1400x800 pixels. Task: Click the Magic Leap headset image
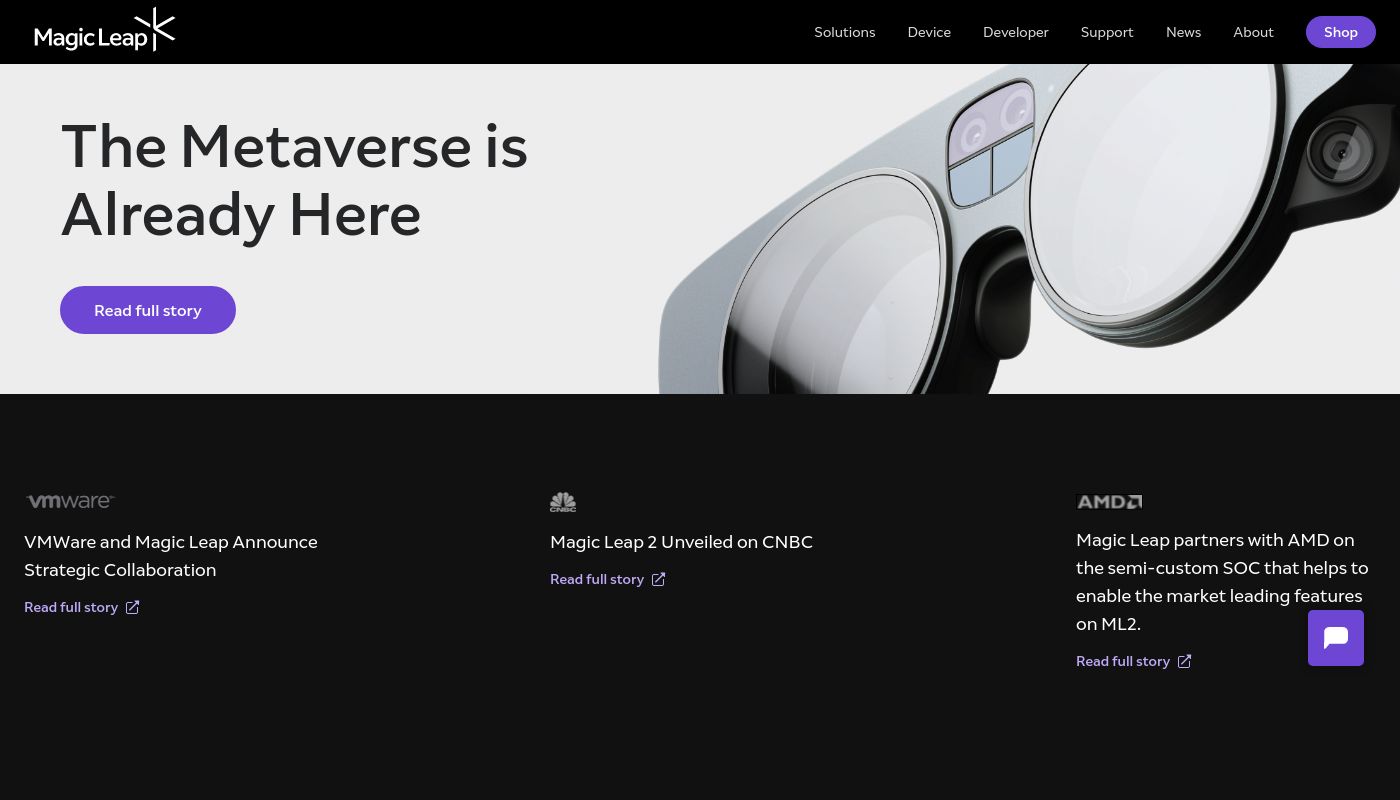(1030, 229)
